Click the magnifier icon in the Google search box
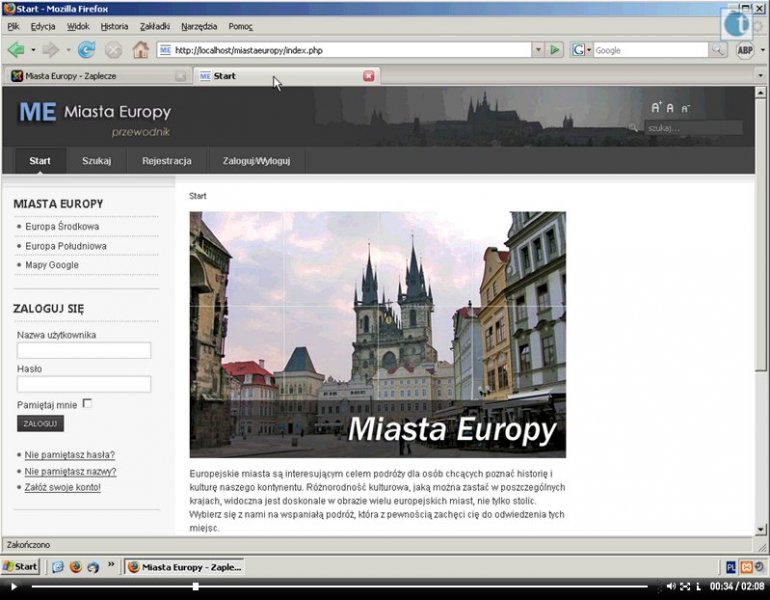 pyautogui.click(x=718, y=49)
